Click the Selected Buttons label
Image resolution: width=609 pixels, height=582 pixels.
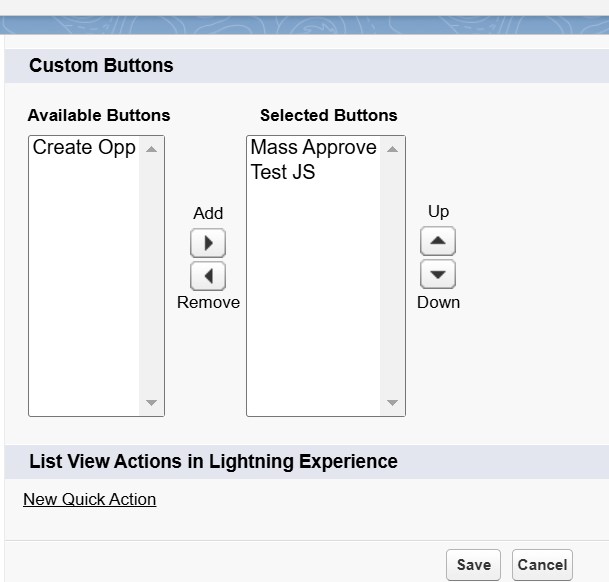pyautogui.click(x=328, y=115)
